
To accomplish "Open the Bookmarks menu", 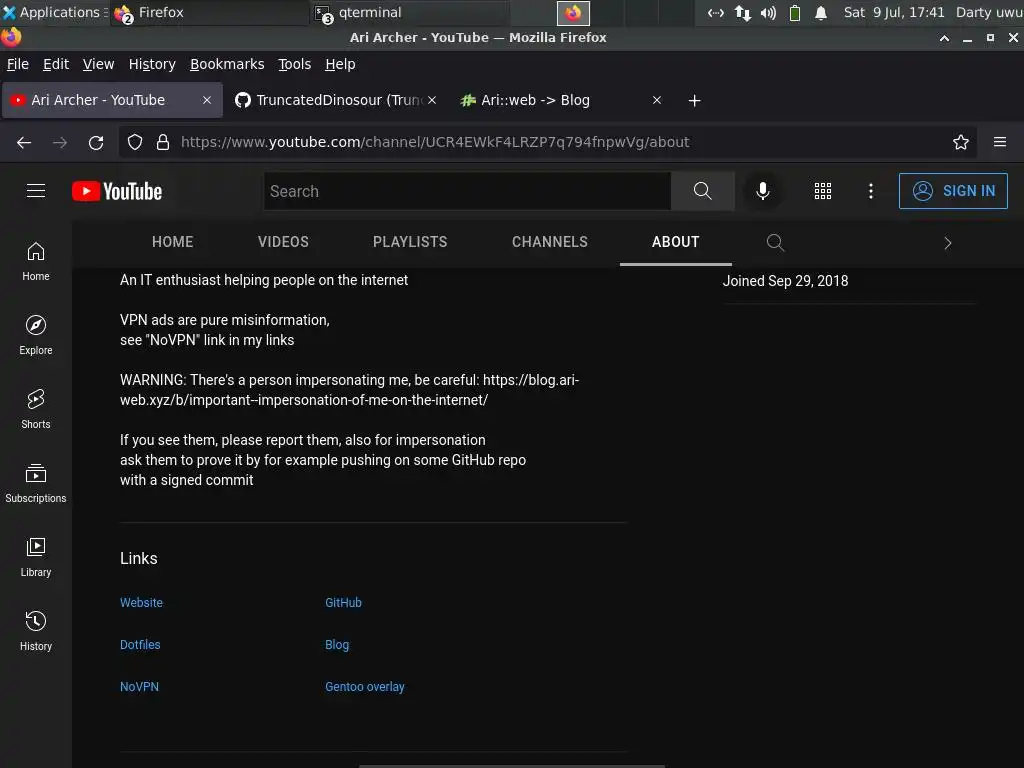I will tap(227, 64).
